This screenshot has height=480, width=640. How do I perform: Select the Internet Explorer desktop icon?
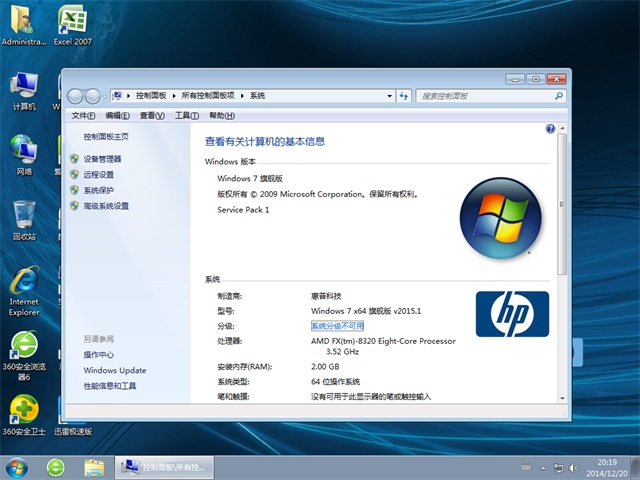coord(24,290)
